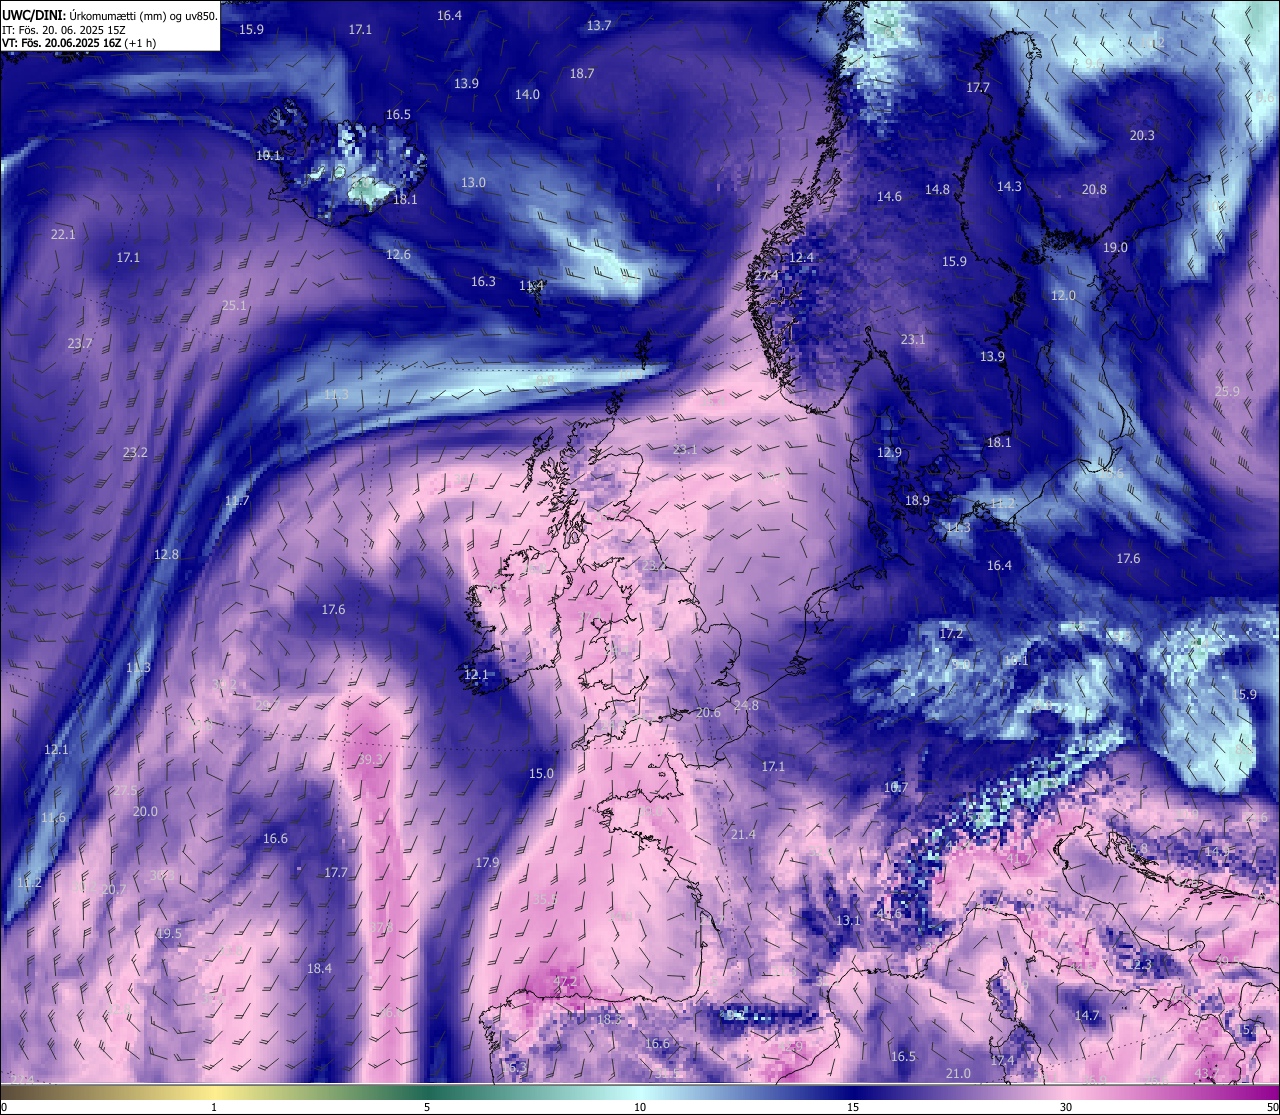Click the 18.3 value over northern Spain
The height and width of the screenshot is (1115, 1280).
609,1020
